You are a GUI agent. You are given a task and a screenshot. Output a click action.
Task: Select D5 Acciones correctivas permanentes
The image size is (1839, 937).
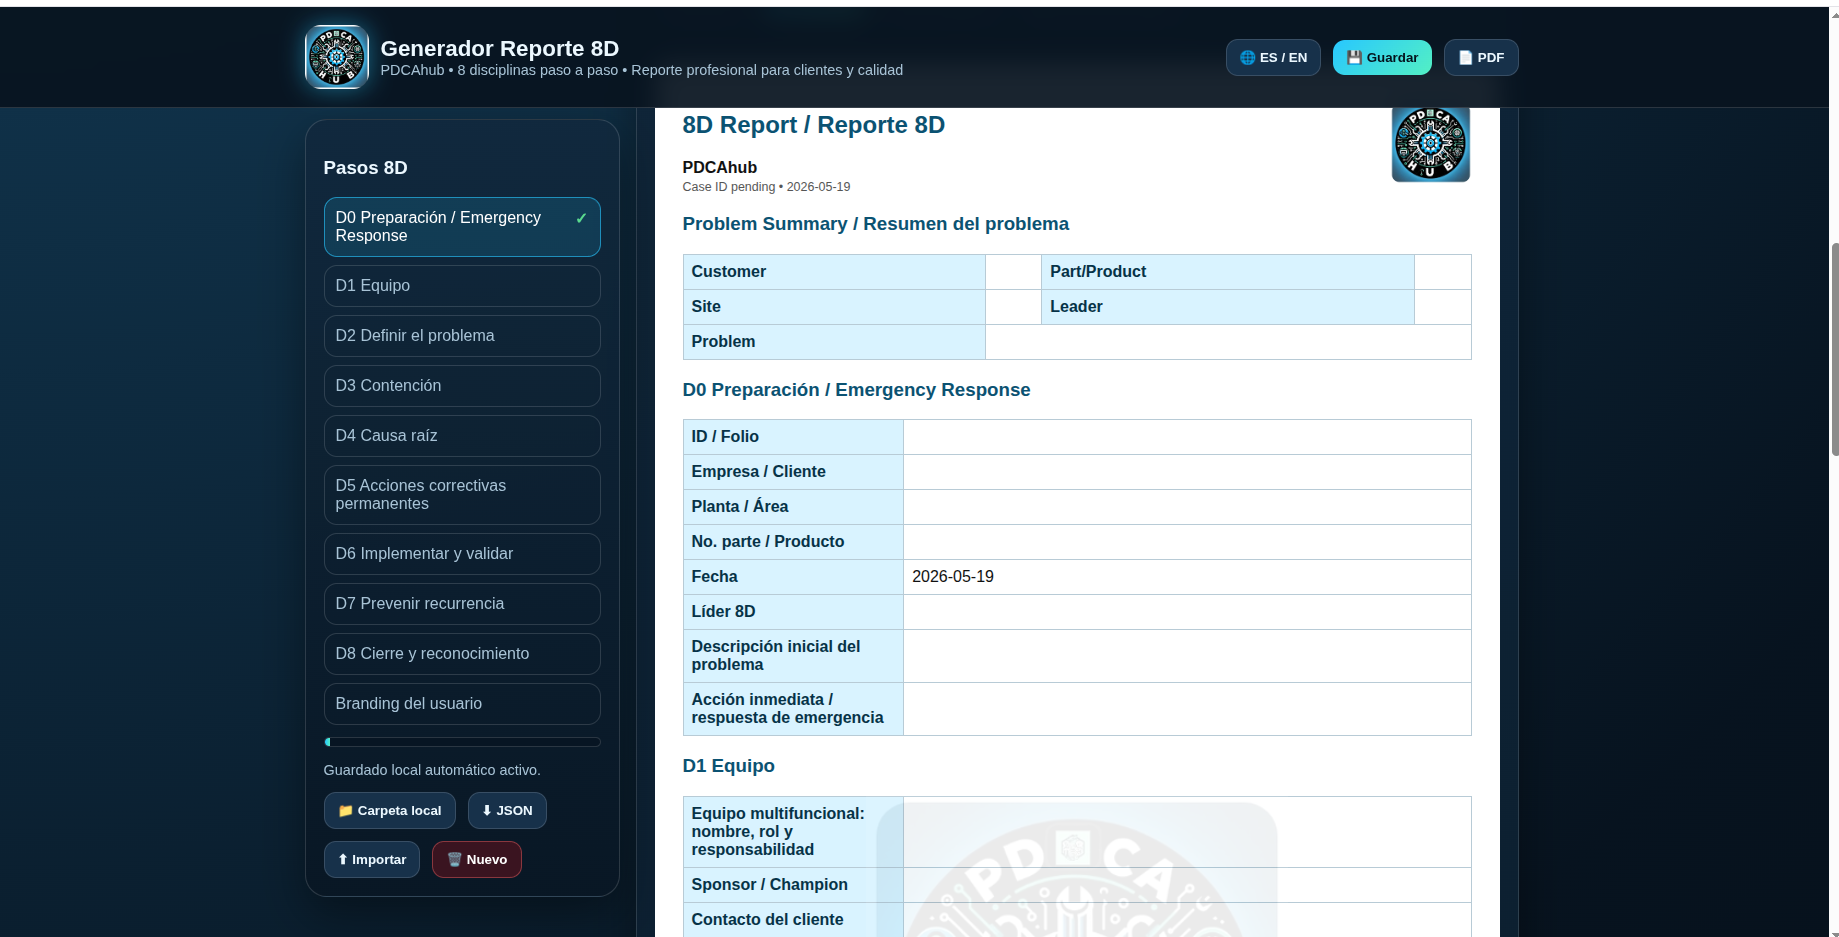pyautogui.click(x=462, y=495)
